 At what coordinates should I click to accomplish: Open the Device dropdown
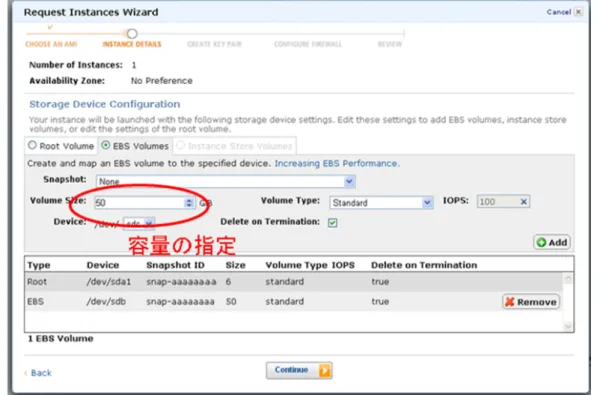coord(139,223)
